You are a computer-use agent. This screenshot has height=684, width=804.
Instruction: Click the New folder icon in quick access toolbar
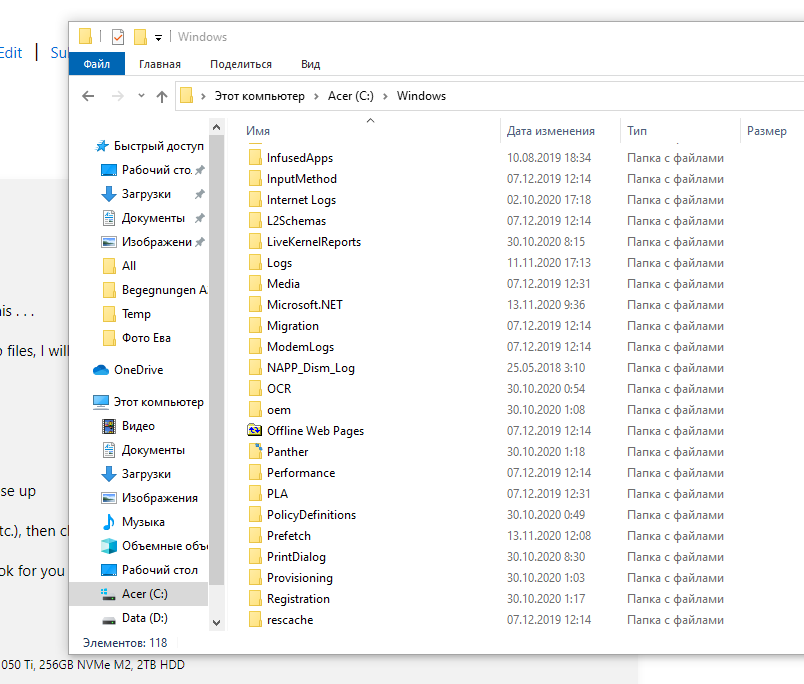(x=140, y=37)
